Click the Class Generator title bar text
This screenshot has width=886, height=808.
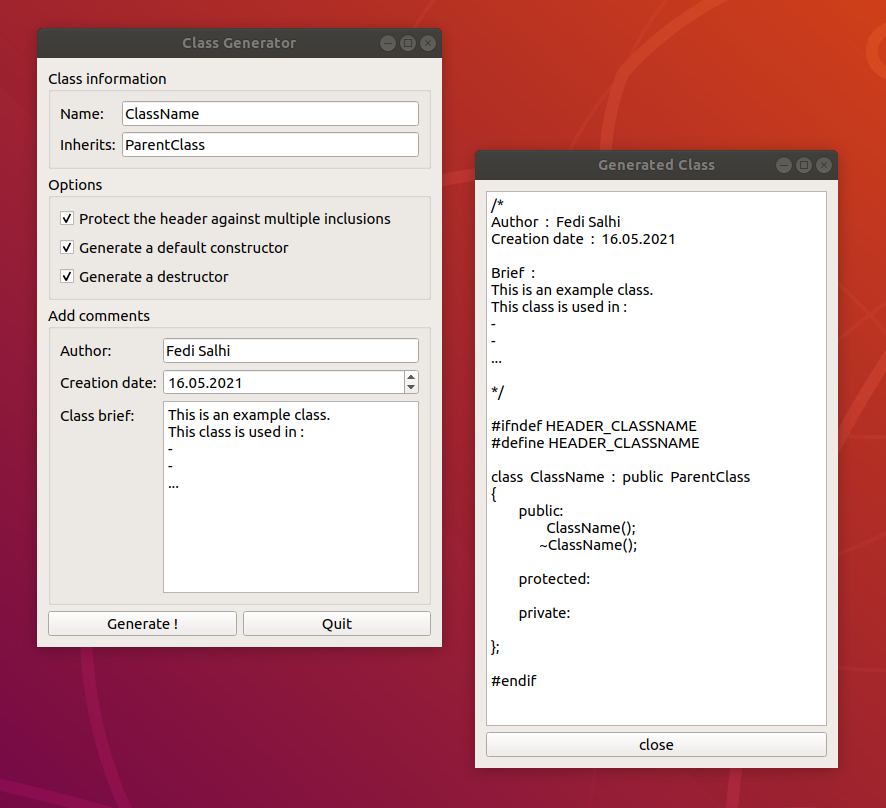239,43
